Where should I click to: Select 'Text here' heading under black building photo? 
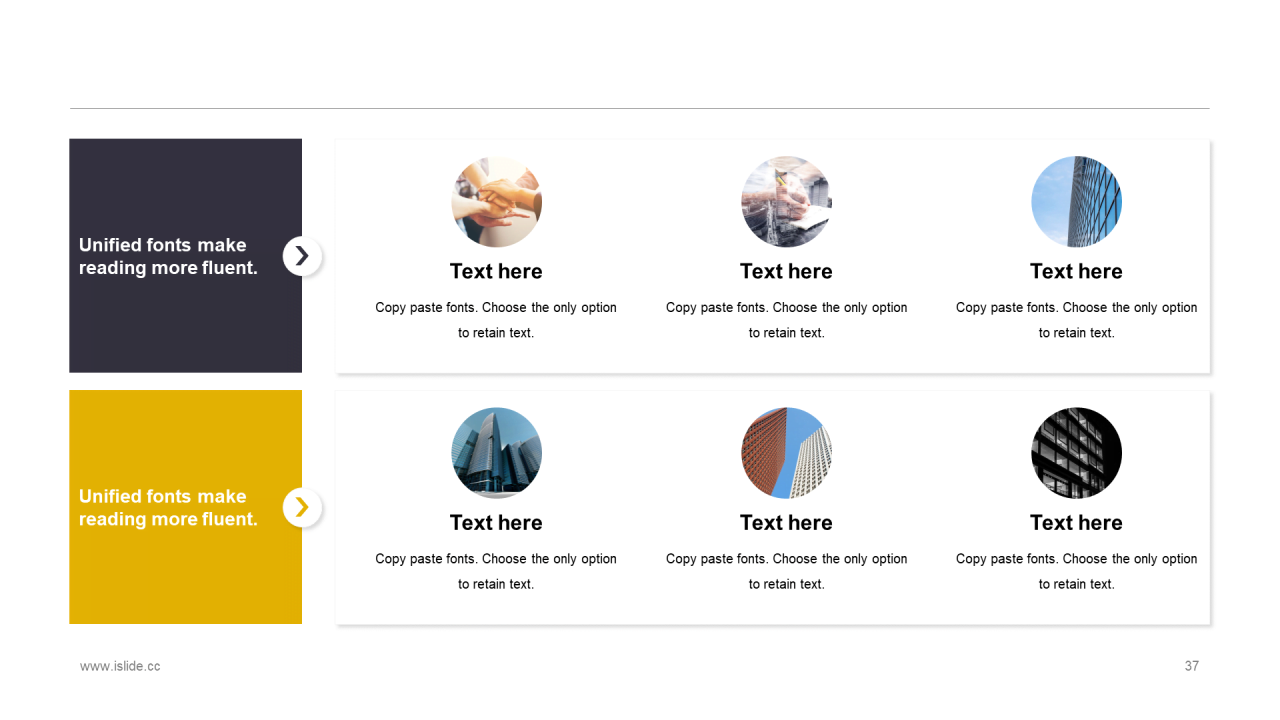pos(1076,522)
